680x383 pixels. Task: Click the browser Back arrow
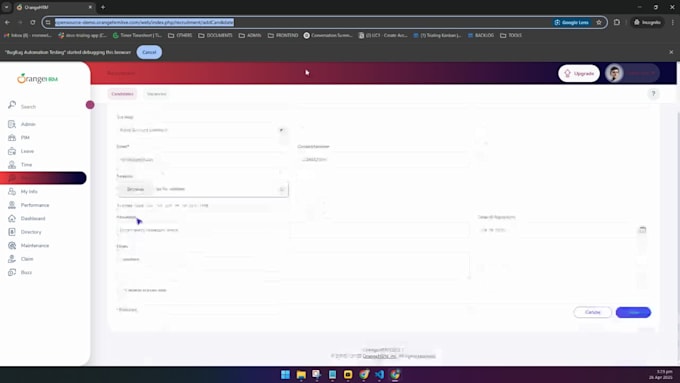pos(7,22)
